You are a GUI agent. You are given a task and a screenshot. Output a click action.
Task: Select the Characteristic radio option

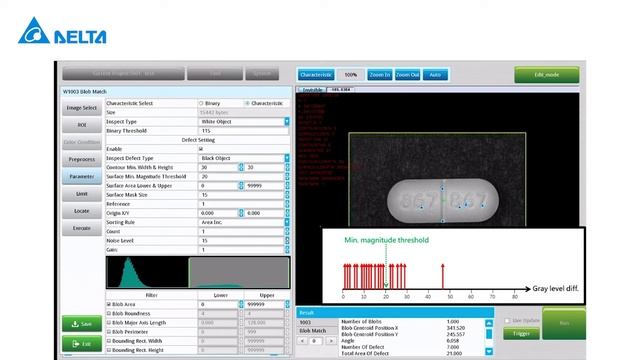[x=247, y=104]
